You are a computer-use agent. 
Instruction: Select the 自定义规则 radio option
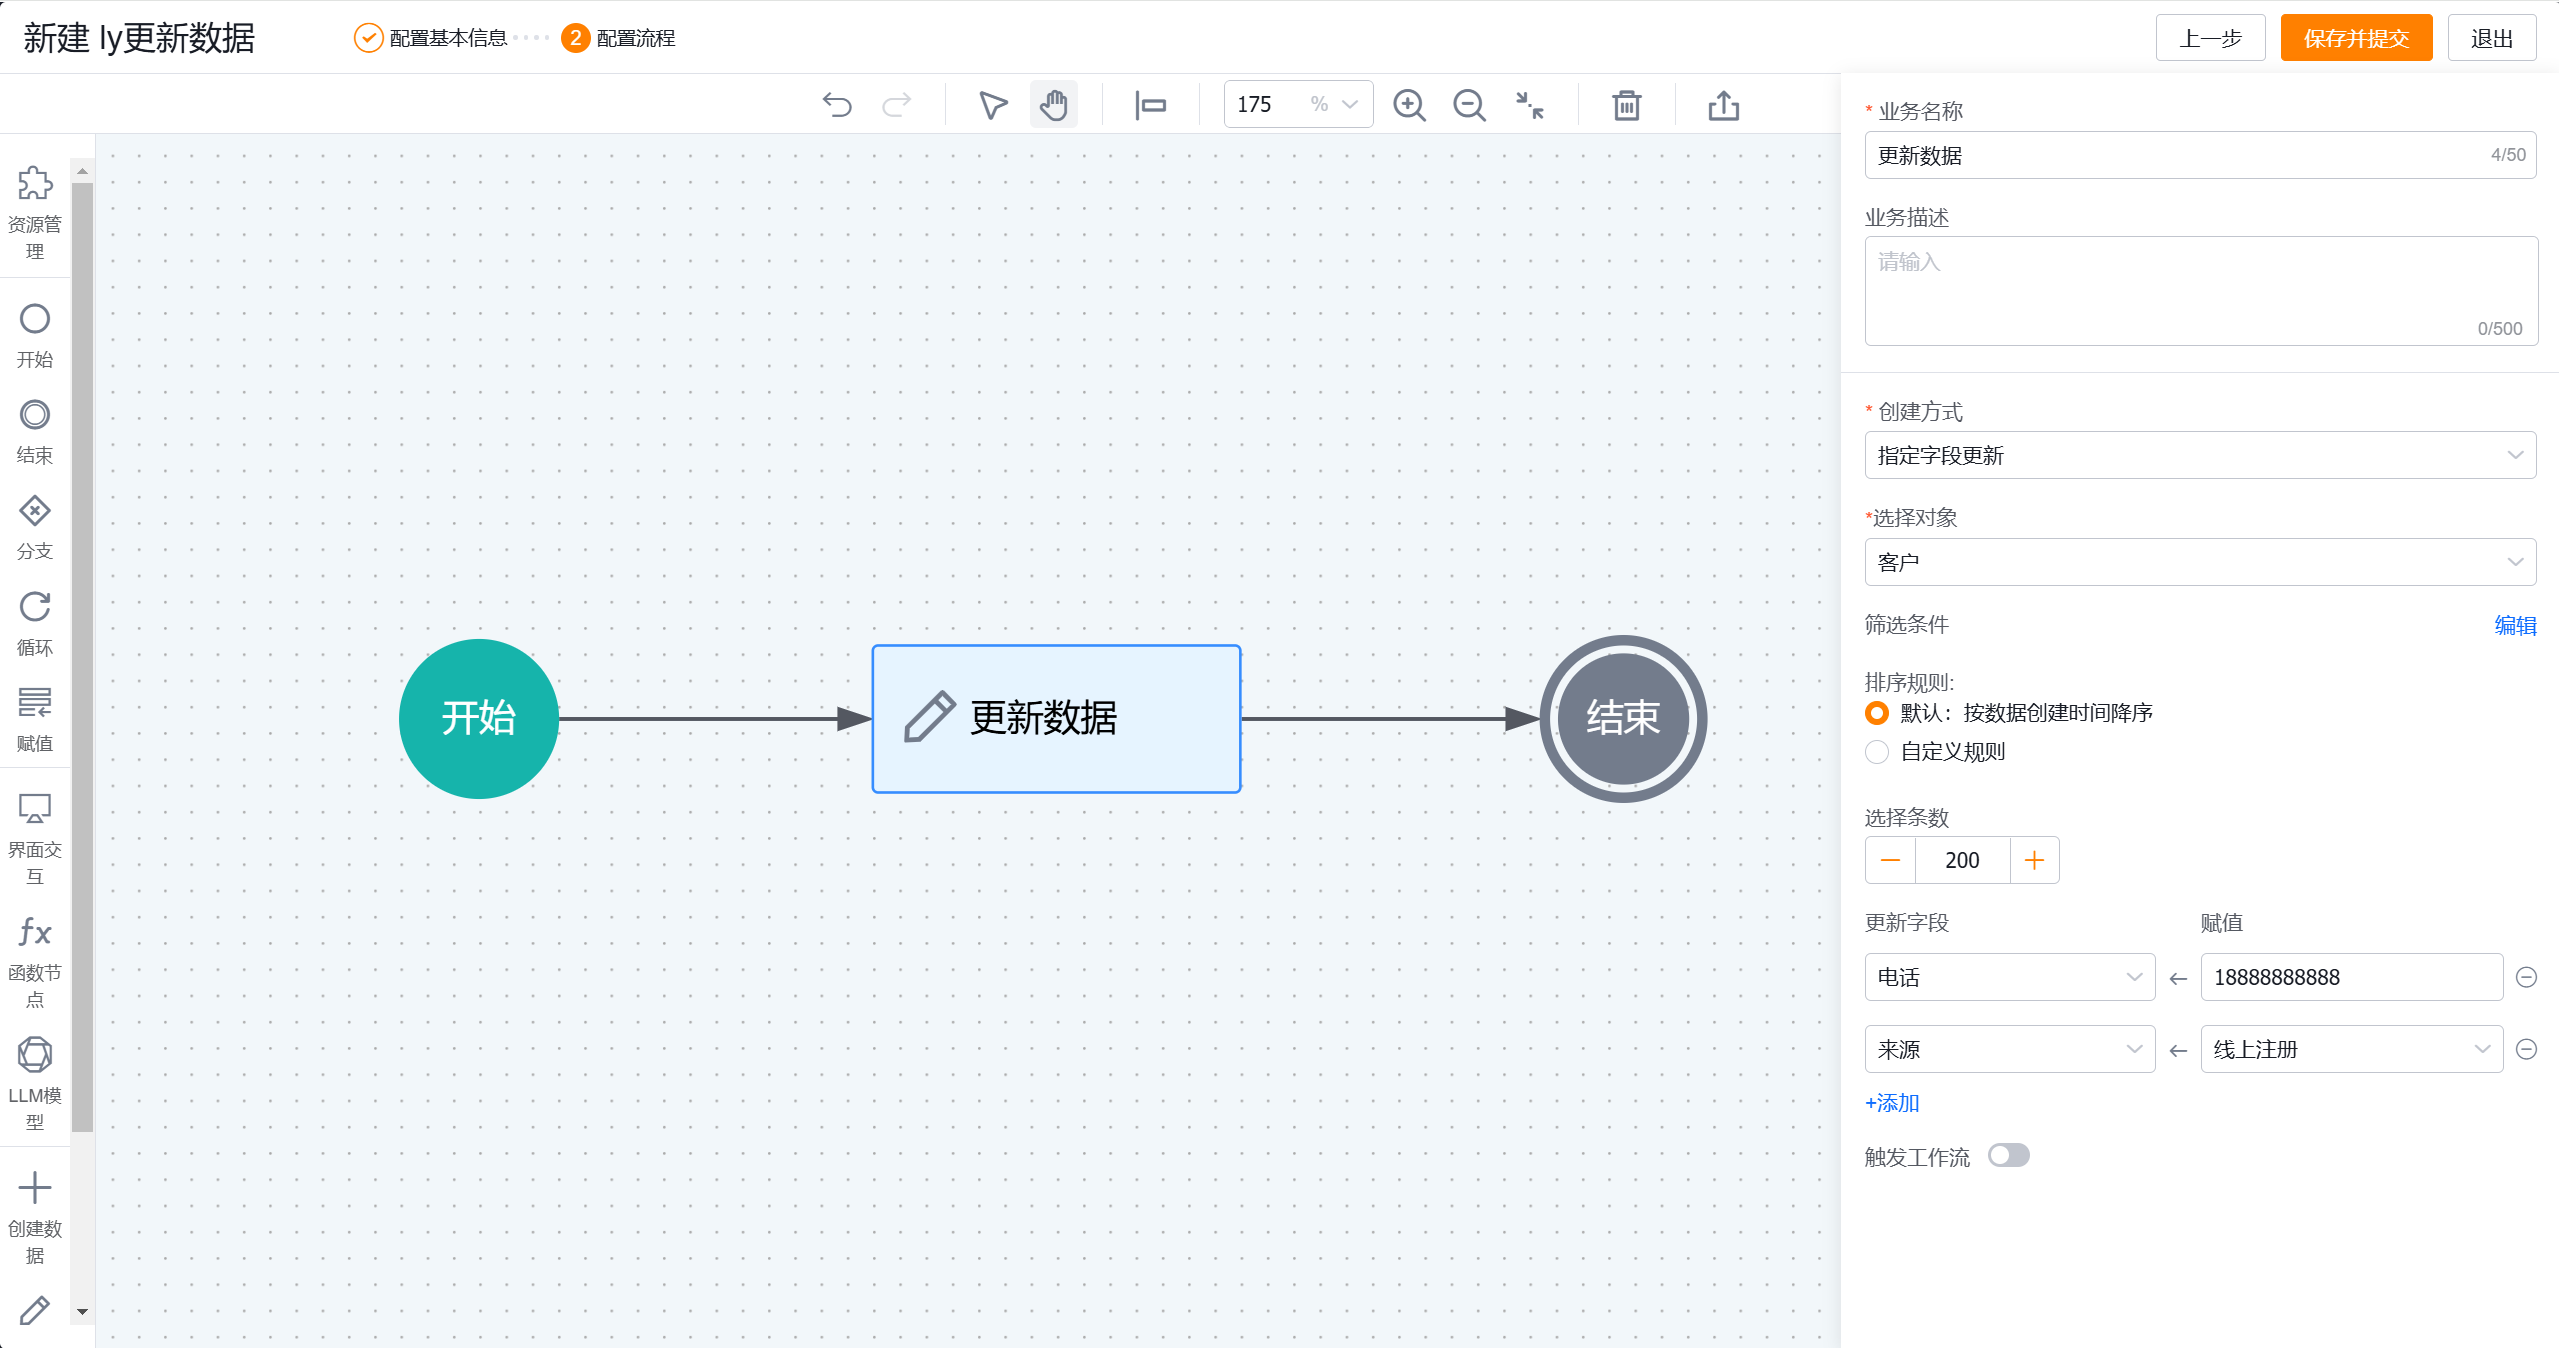(x=1877, y=752)
